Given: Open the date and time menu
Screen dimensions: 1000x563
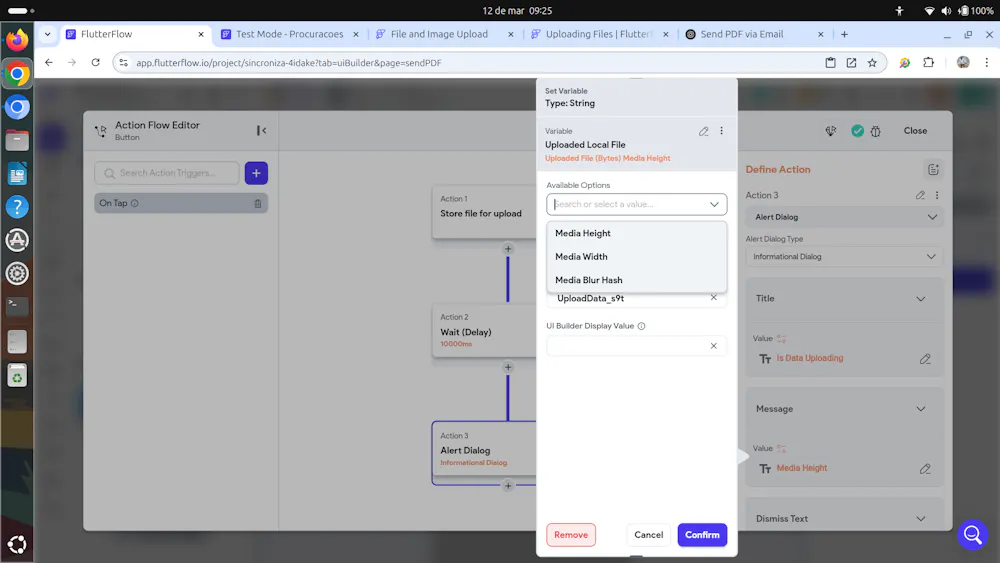Looking at the screenshot, I should [517, 11].
